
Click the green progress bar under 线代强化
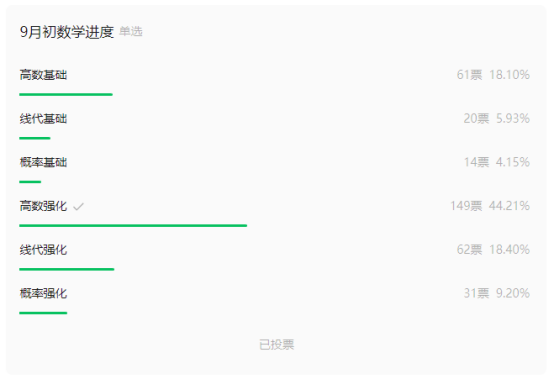pyautogui.click(x=66, y=269)
